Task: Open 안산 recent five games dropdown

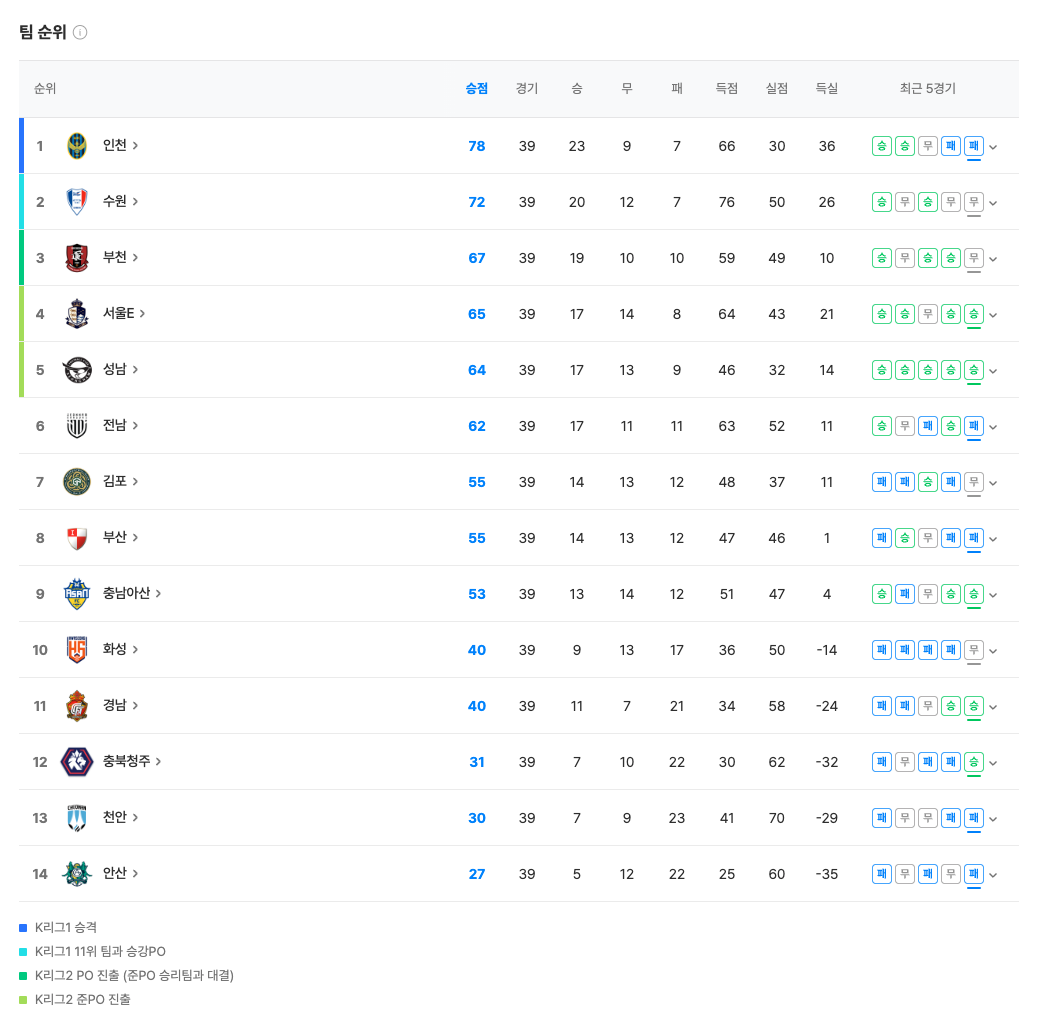Action: coord(992,875)
